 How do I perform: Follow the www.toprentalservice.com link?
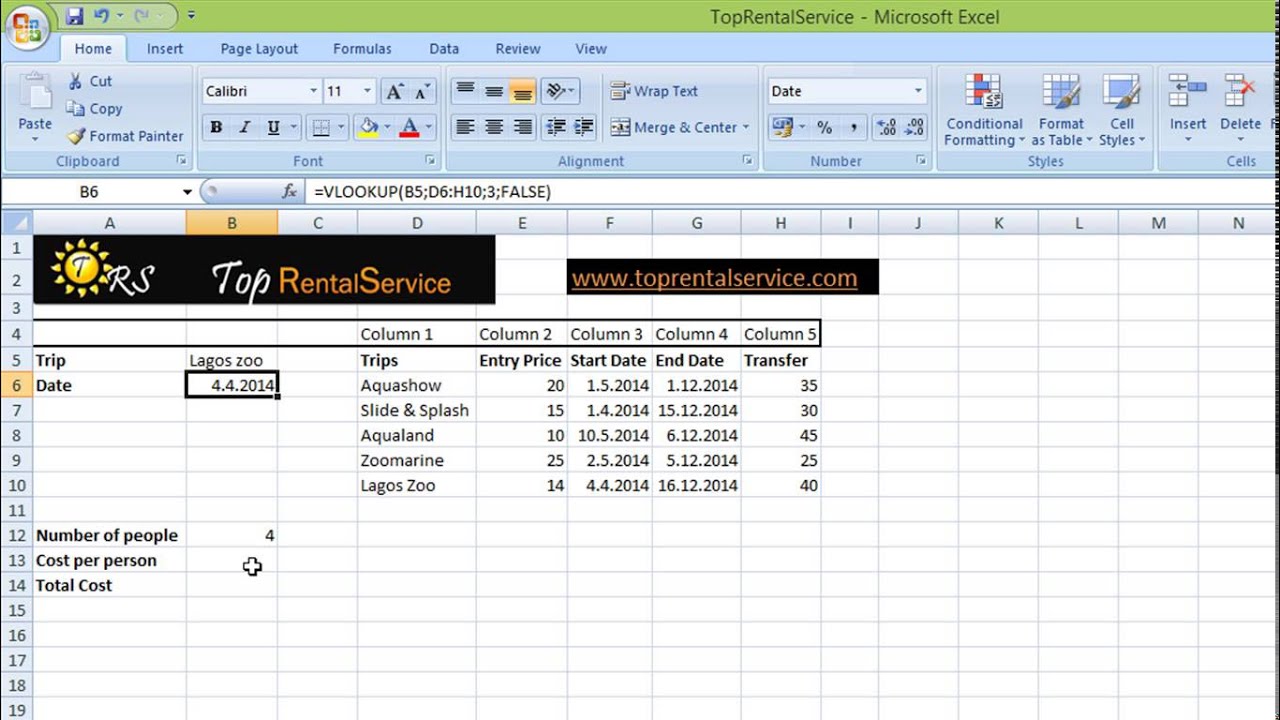(x=714, y=278)
